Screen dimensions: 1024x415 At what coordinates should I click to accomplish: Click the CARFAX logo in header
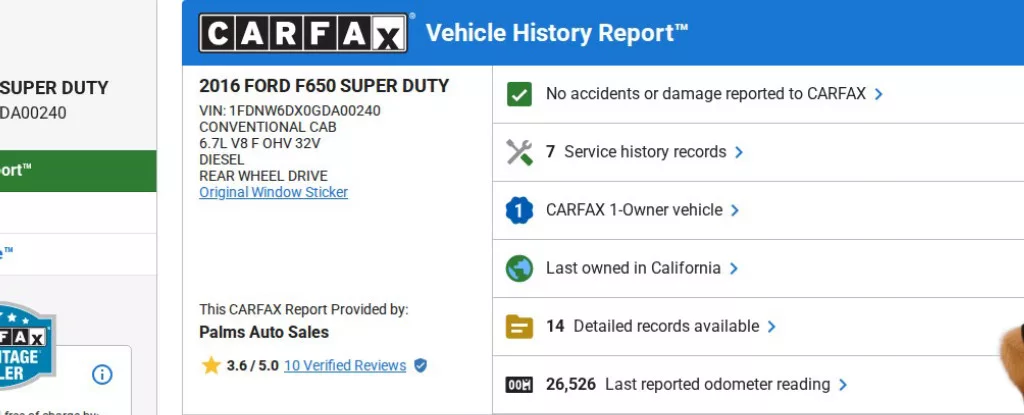pyautogui.click(x=304, y=32)
